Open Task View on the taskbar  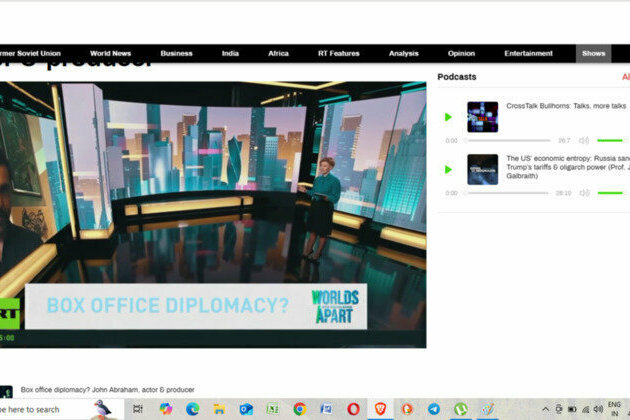[x=138, y=409]
